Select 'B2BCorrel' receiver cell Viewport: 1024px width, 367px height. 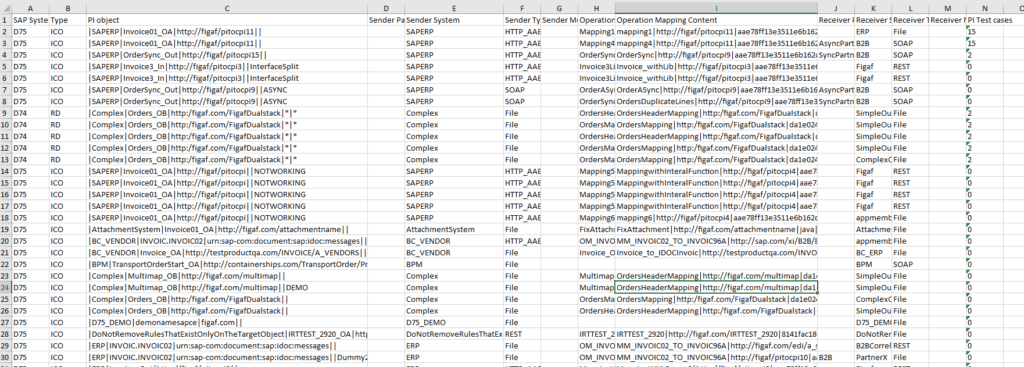point(873,345)
